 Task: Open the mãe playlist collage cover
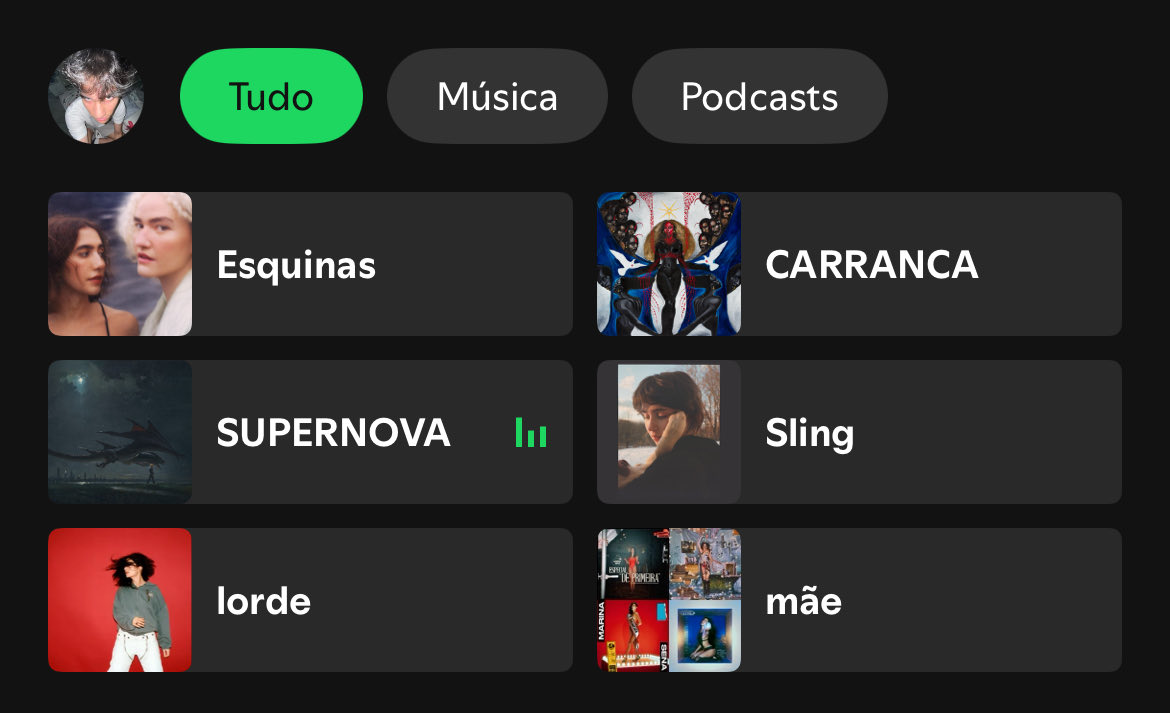click(x=669, y=600)
